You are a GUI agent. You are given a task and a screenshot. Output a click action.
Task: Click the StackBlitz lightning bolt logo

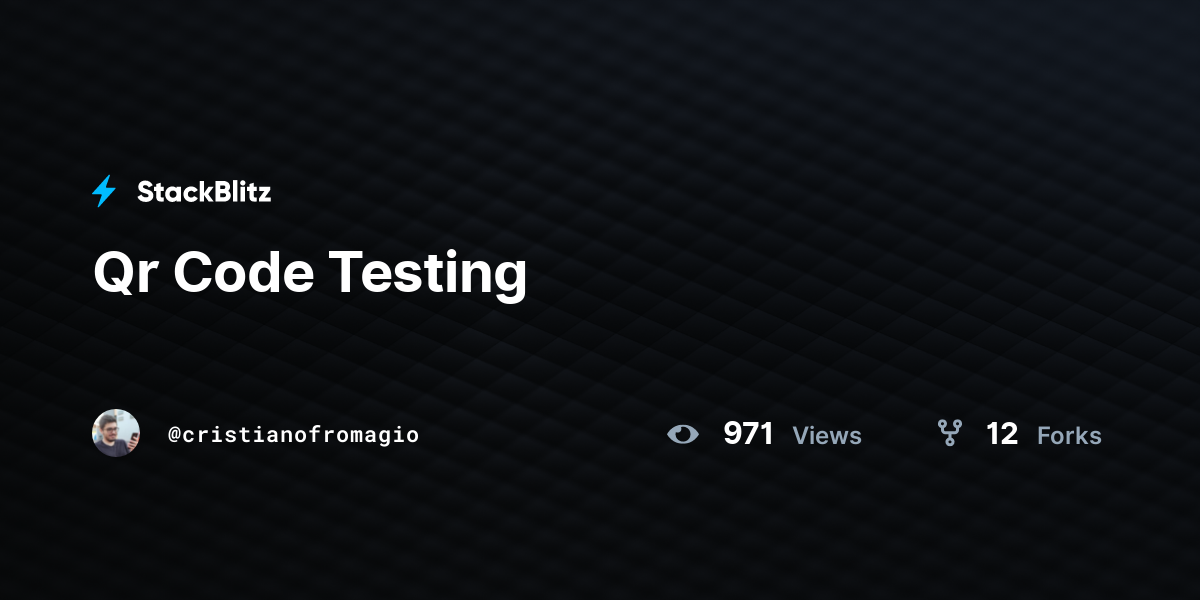point(104,191)
